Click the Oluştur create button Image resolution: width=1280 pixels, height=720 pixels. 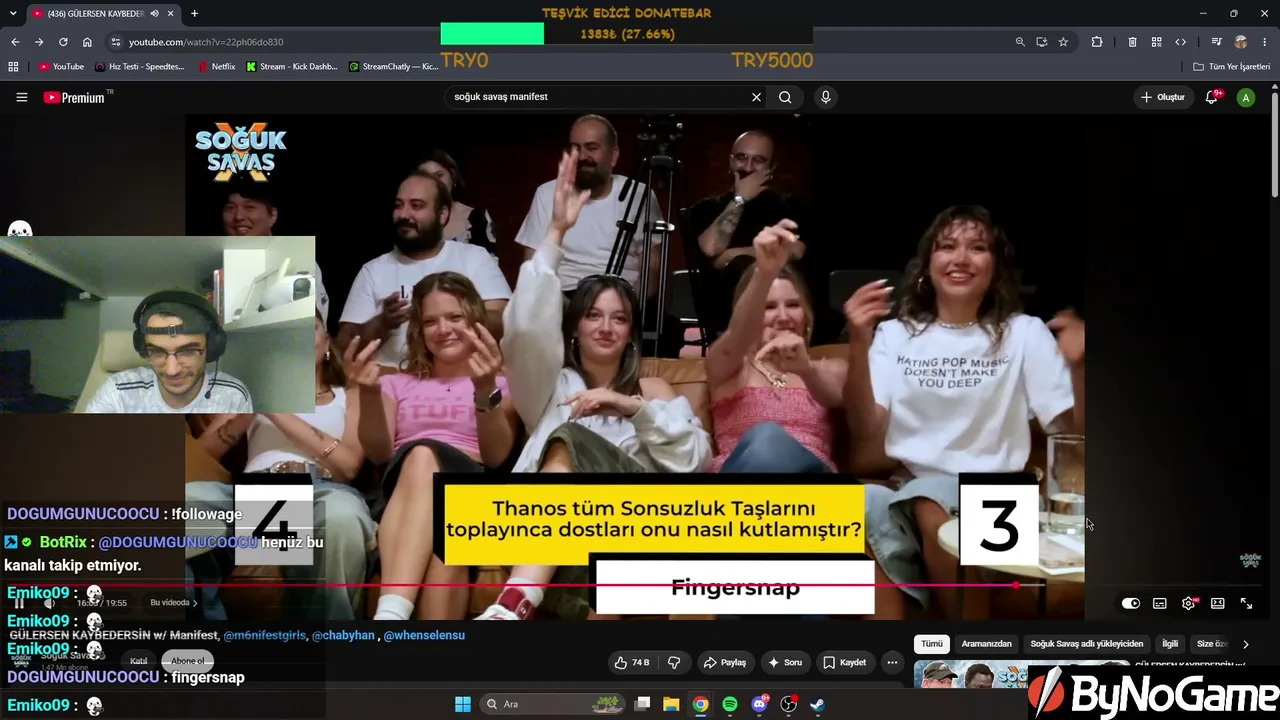[1163, 97]
